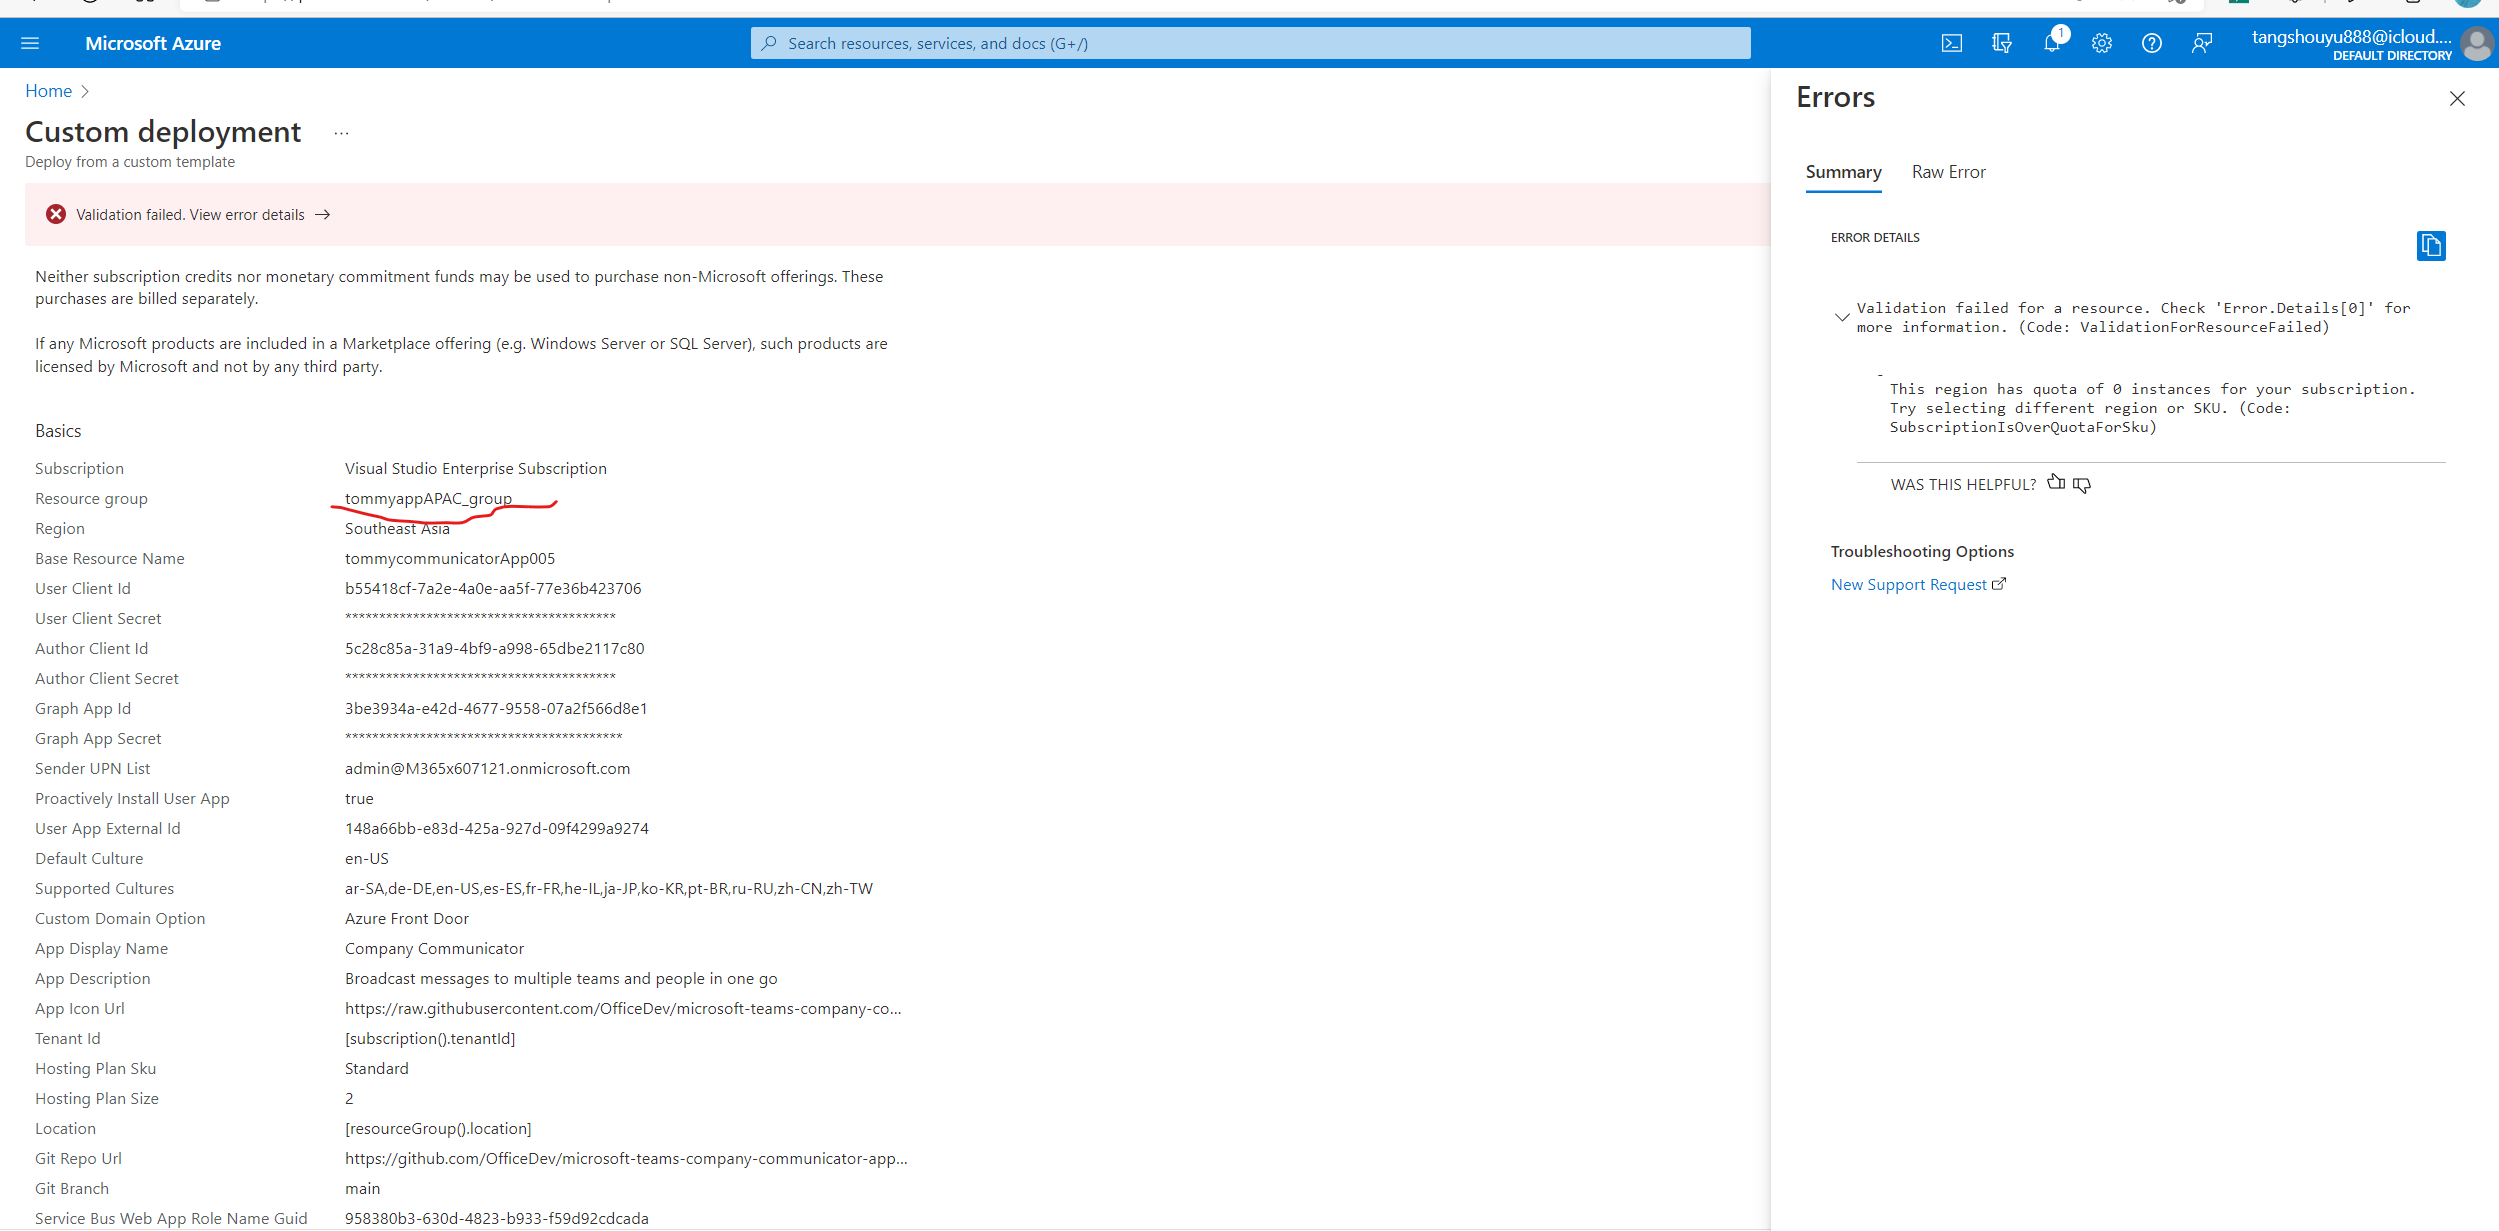Click the resources search bar
The height and width of the screenshot is (1231, 2499).
1251,42
